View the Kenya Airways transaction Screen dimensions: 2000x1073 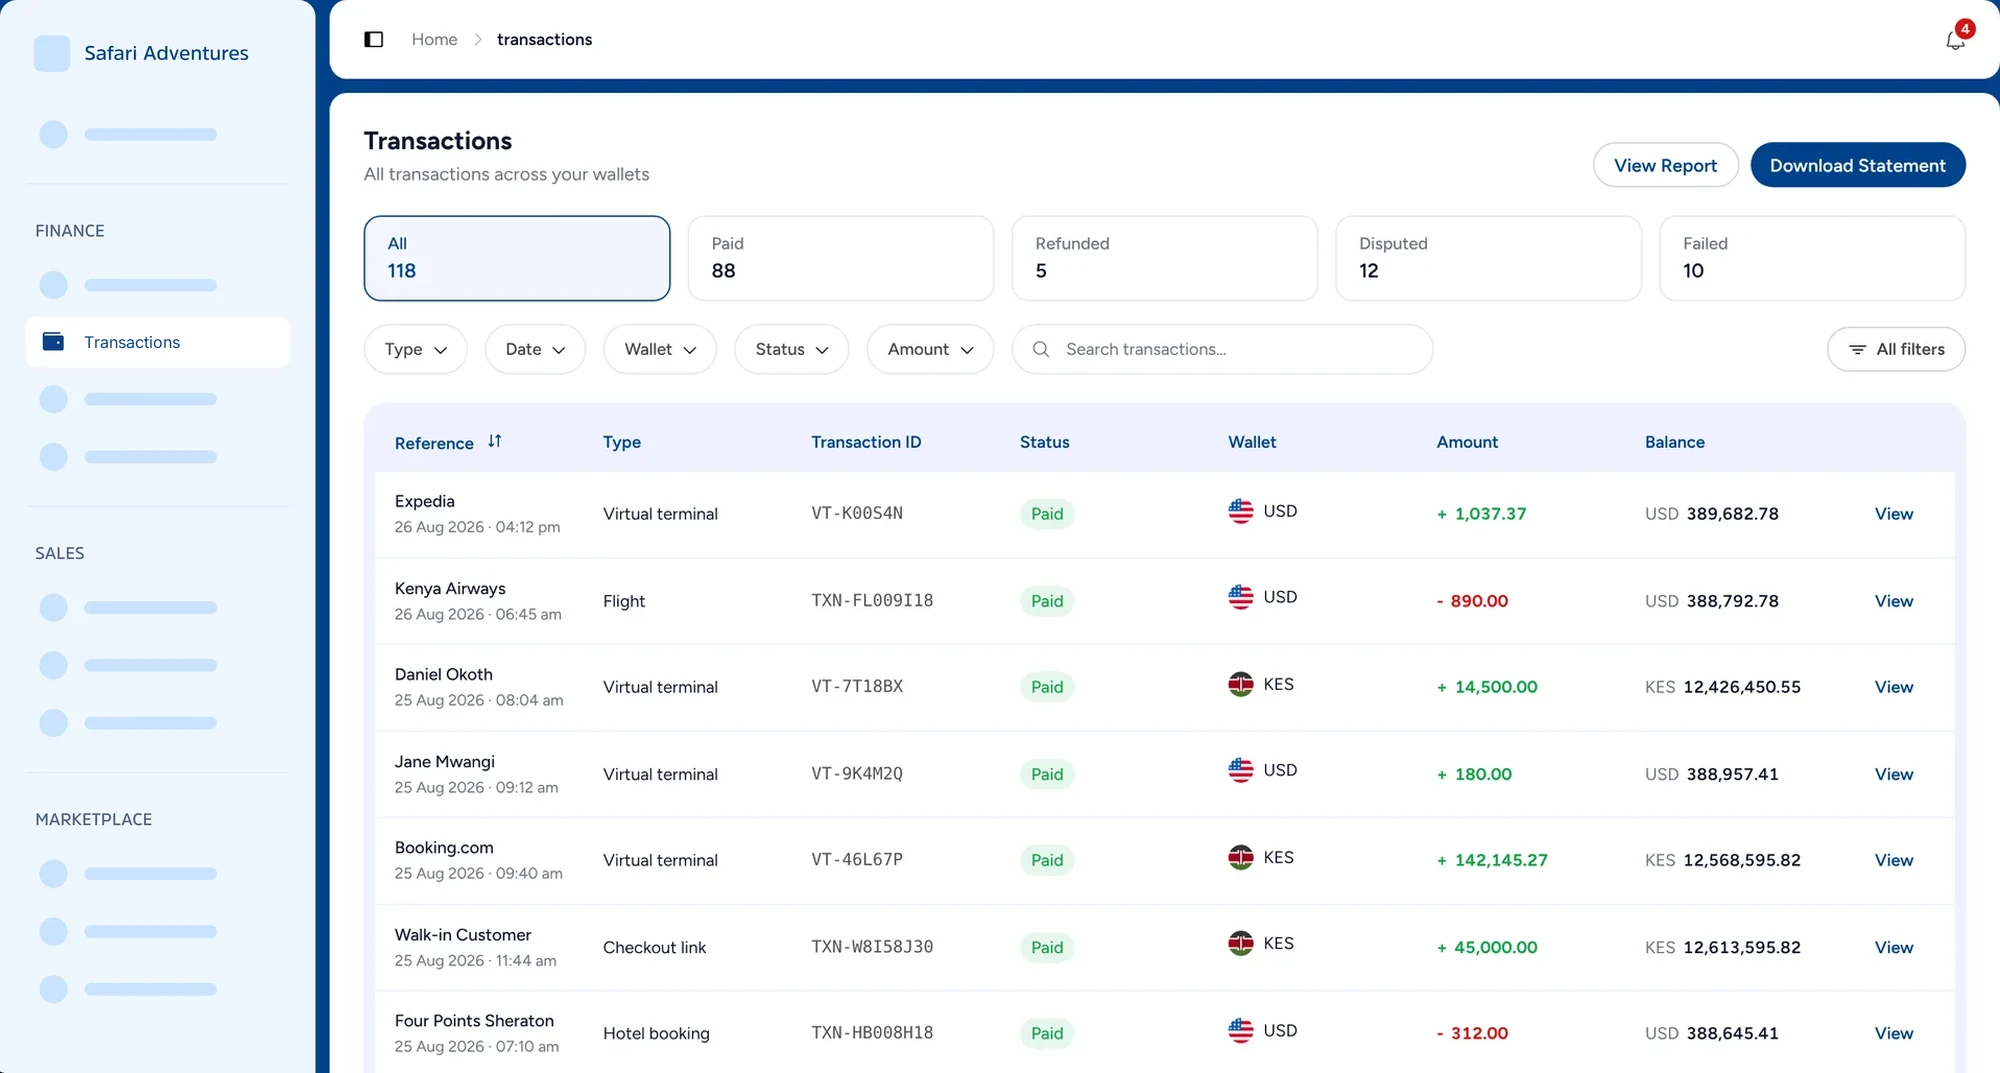(1893, 601)
